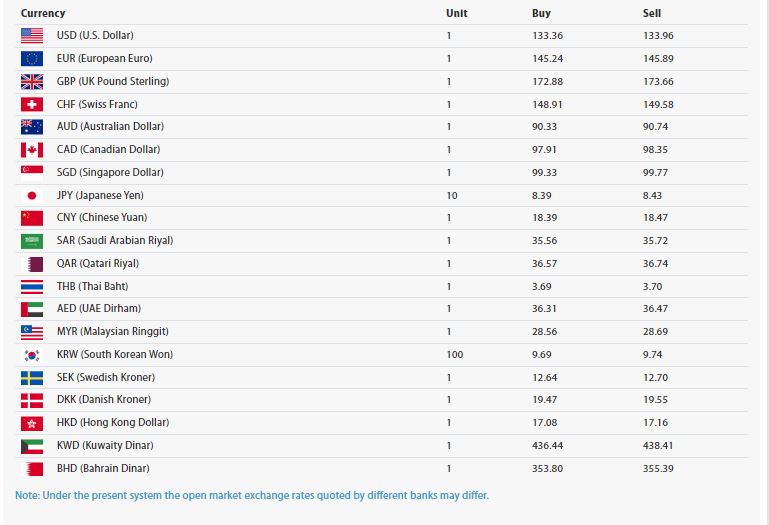Click the exchange rates note text
This screenshot has width=769, height=525.
(252, 495)
